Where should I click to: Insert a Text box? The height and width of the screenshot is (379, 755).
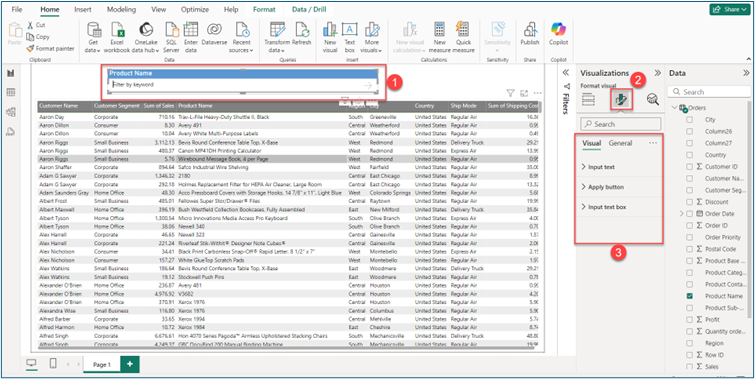[350, 38]
